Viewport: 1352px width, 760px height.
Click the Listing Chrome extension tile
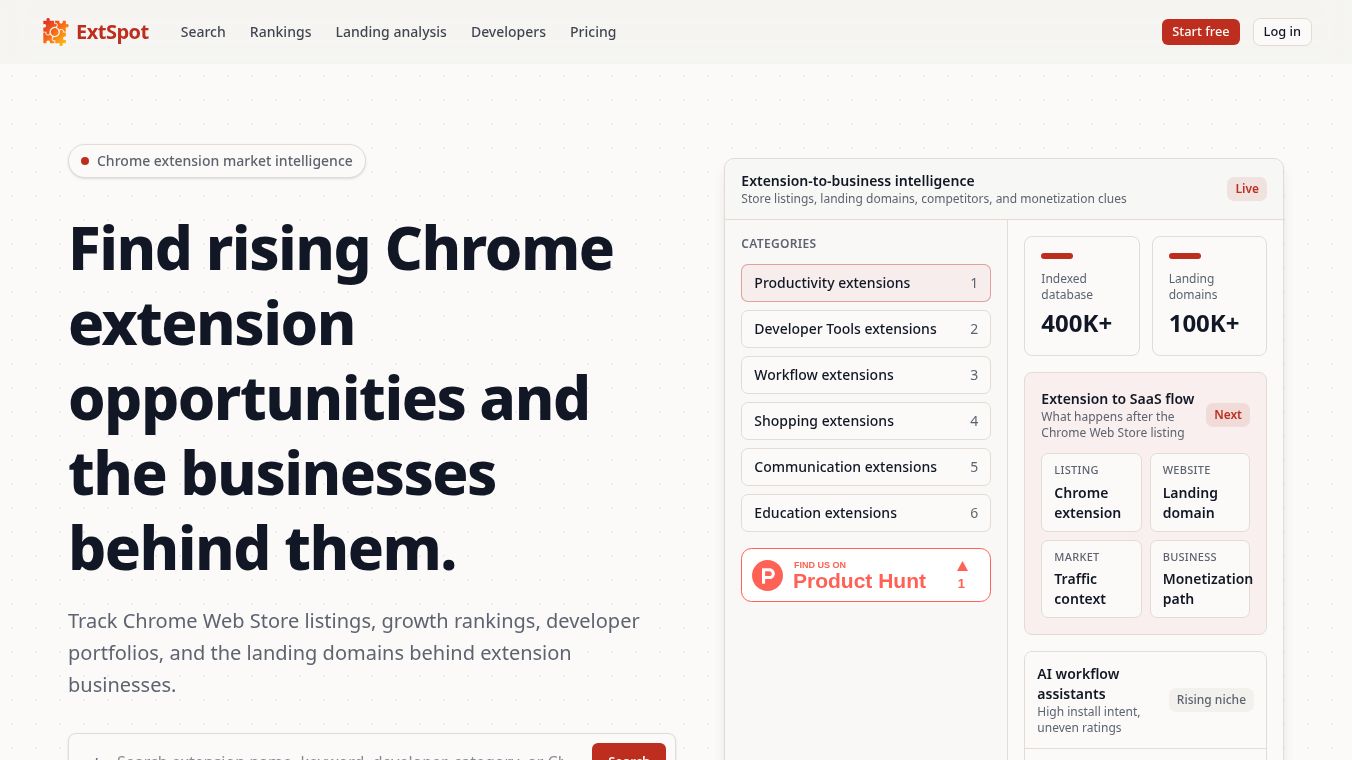(1091, 492)
